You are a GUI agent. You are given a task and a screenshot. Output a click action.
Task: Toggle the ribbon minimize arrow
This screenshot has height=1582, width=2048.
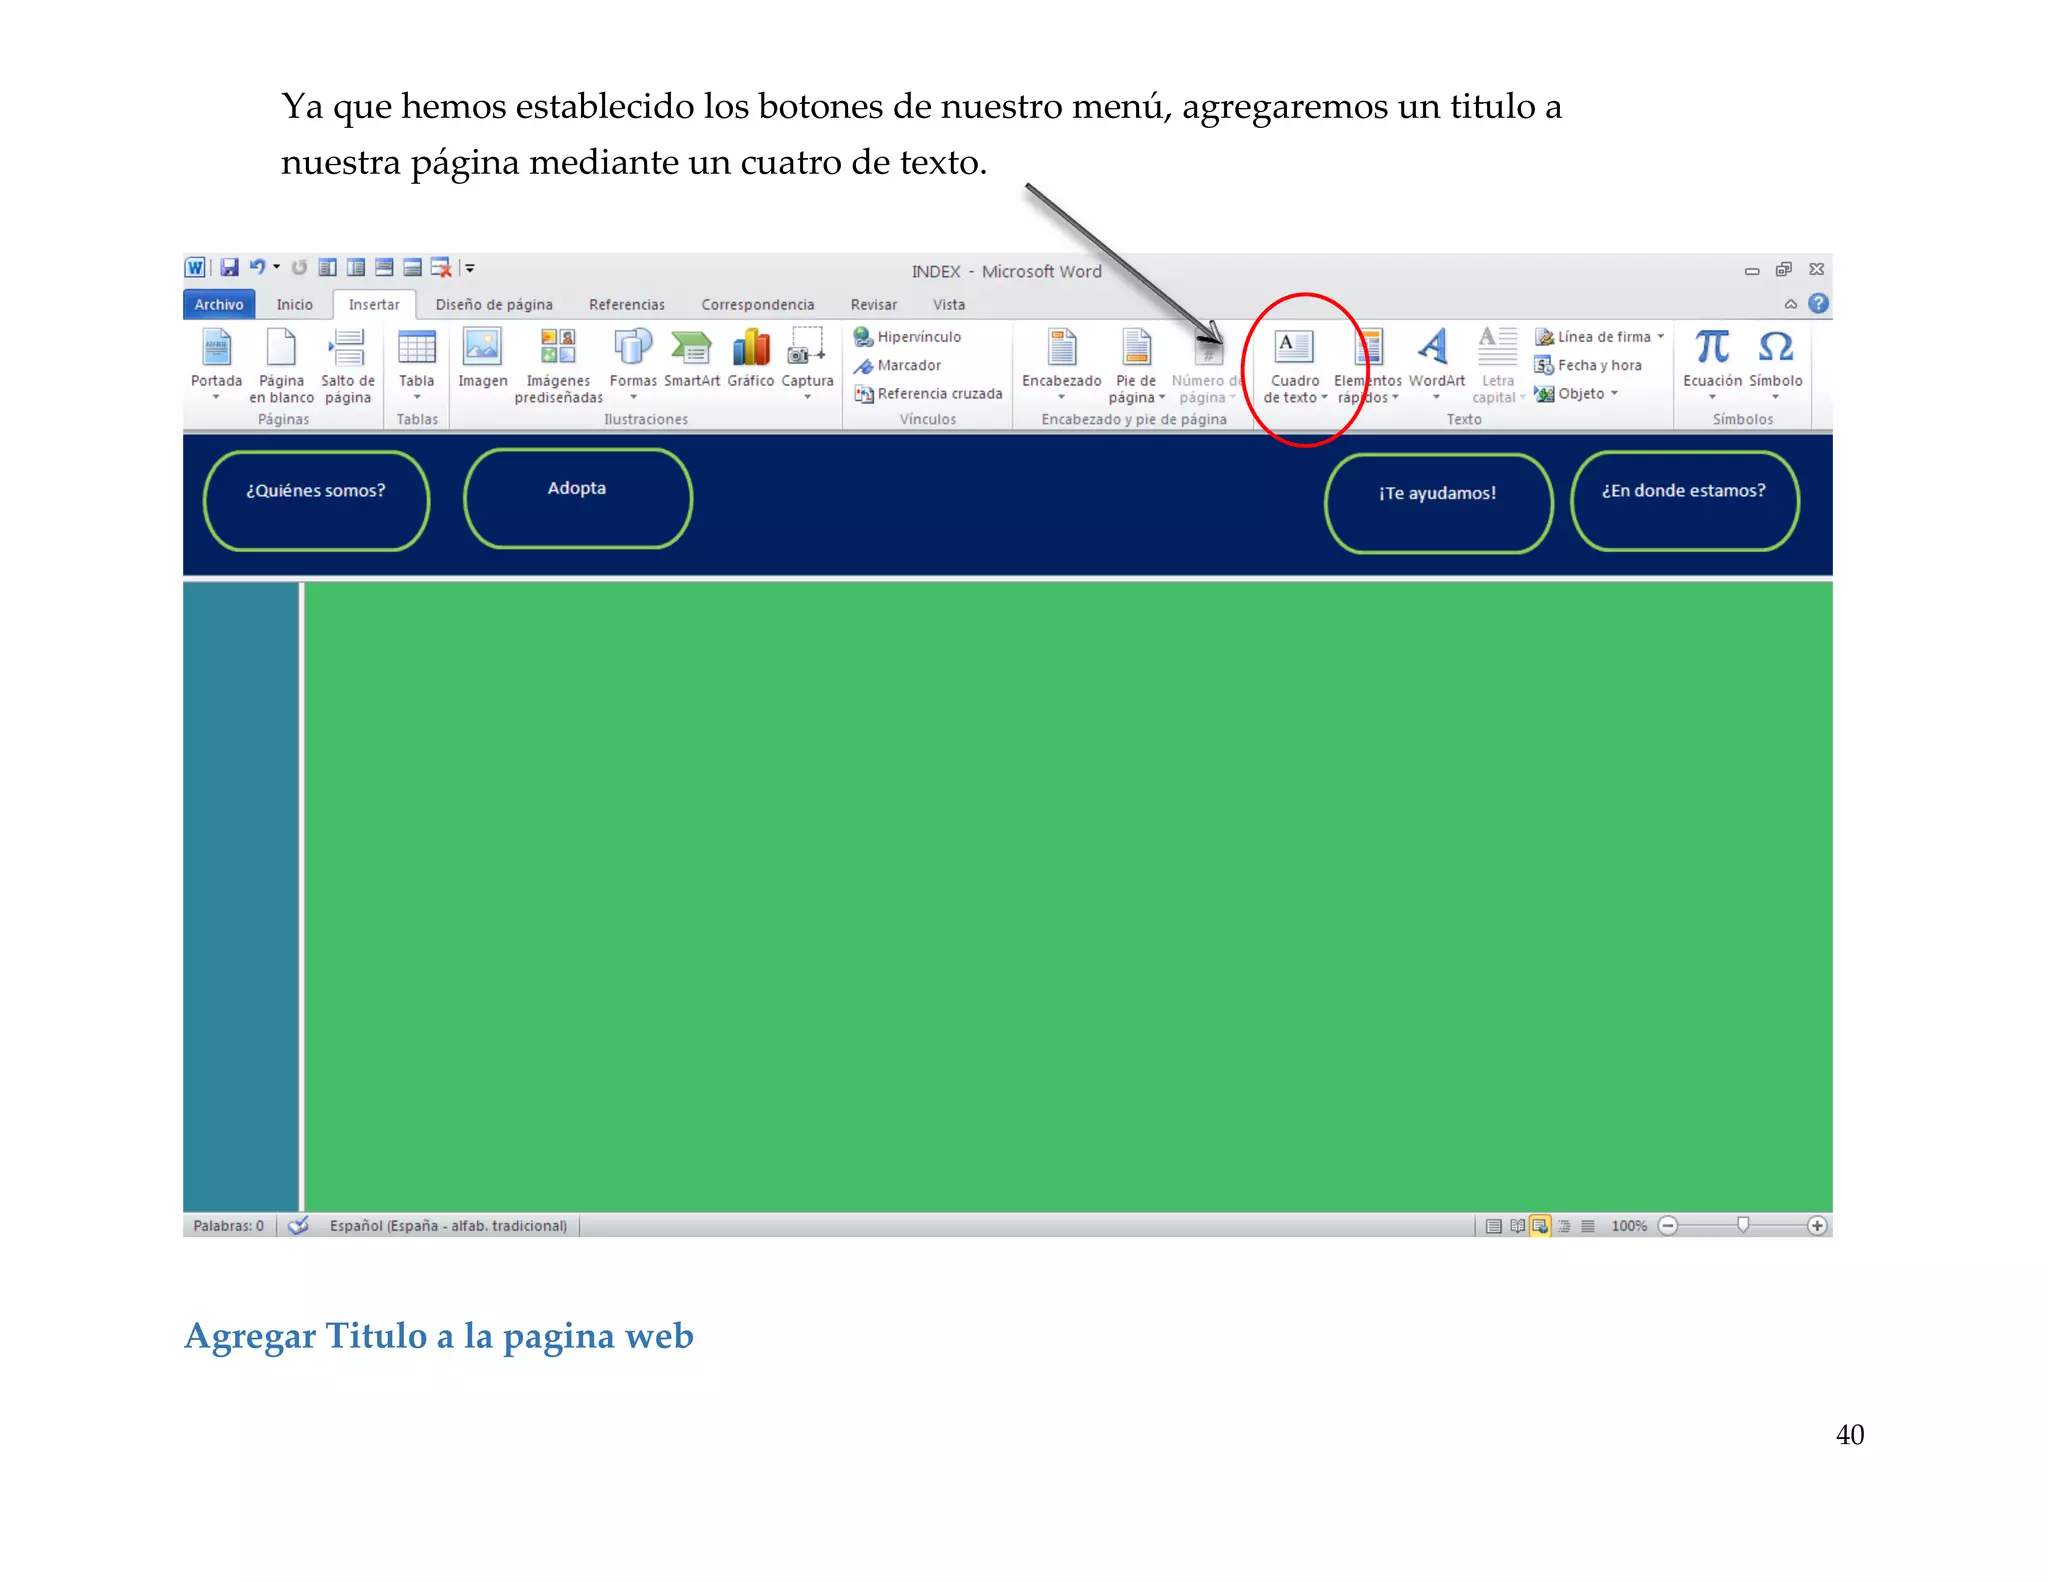1790,304
